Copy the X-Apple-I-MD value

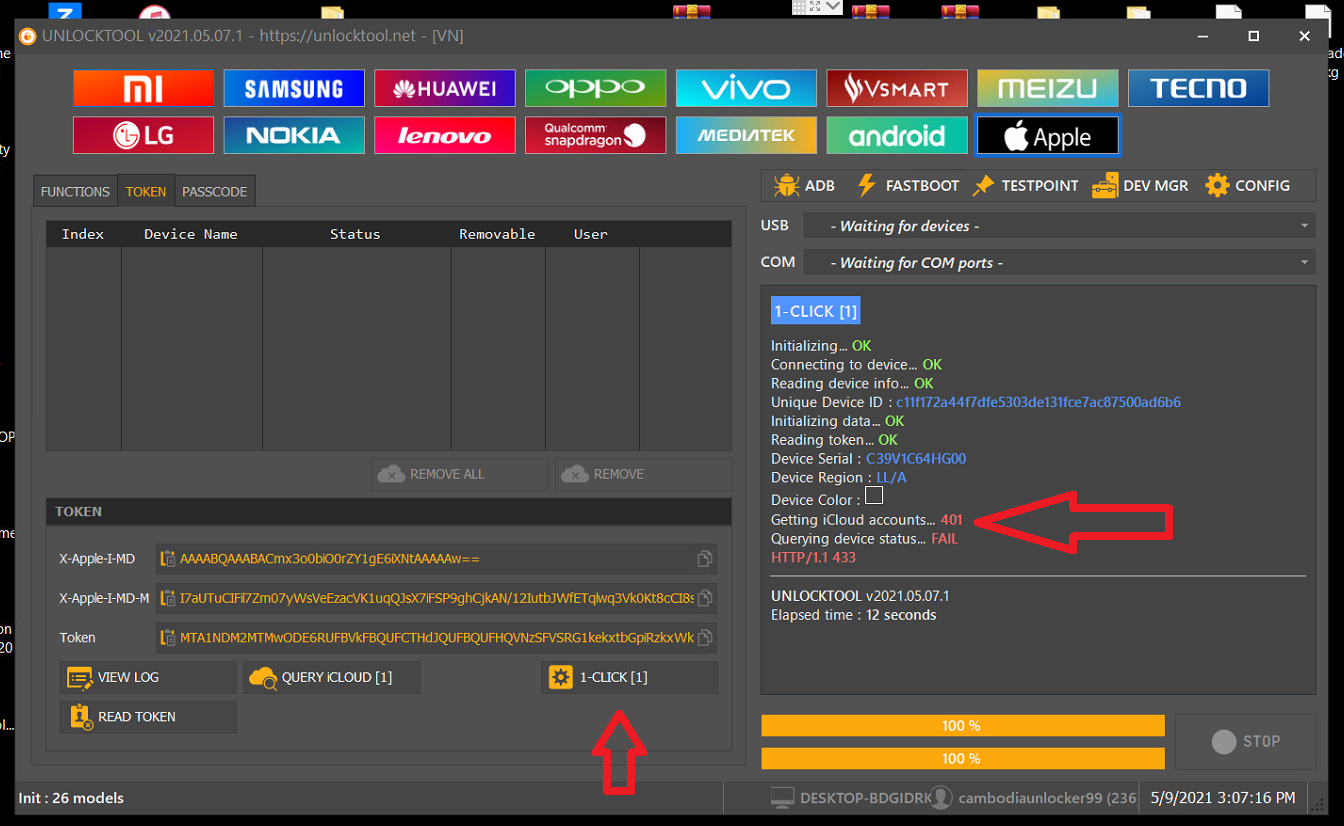705,559
